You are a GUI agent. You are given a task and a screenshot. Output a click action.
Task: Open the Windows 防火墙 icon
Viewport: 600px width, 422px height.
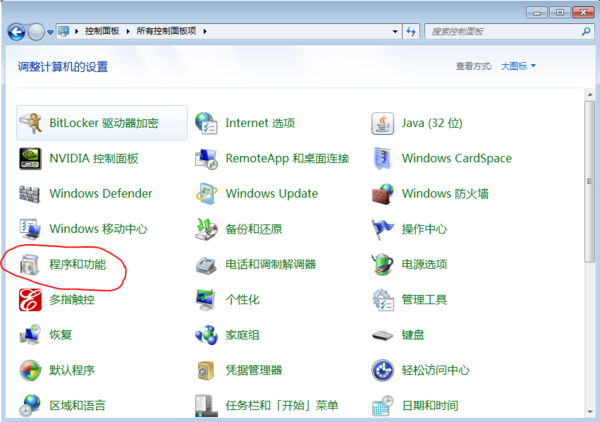click(382, 194)
